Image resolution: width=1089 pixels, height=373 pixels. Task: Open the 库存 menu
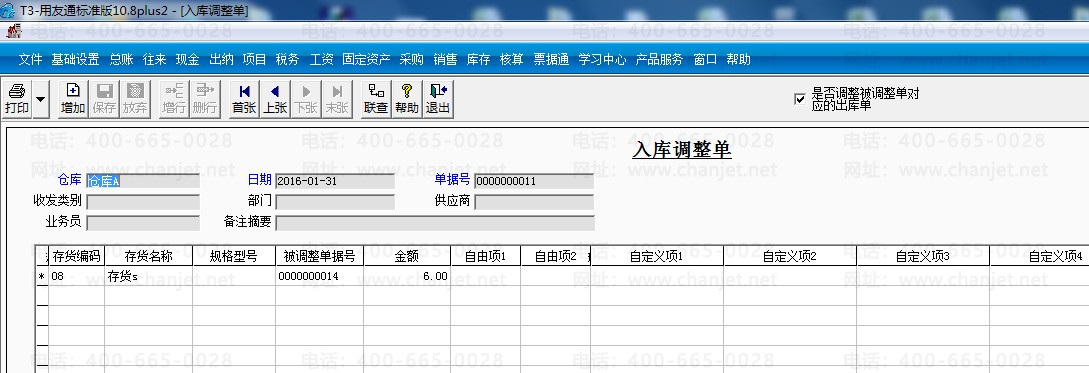[479, 60]
